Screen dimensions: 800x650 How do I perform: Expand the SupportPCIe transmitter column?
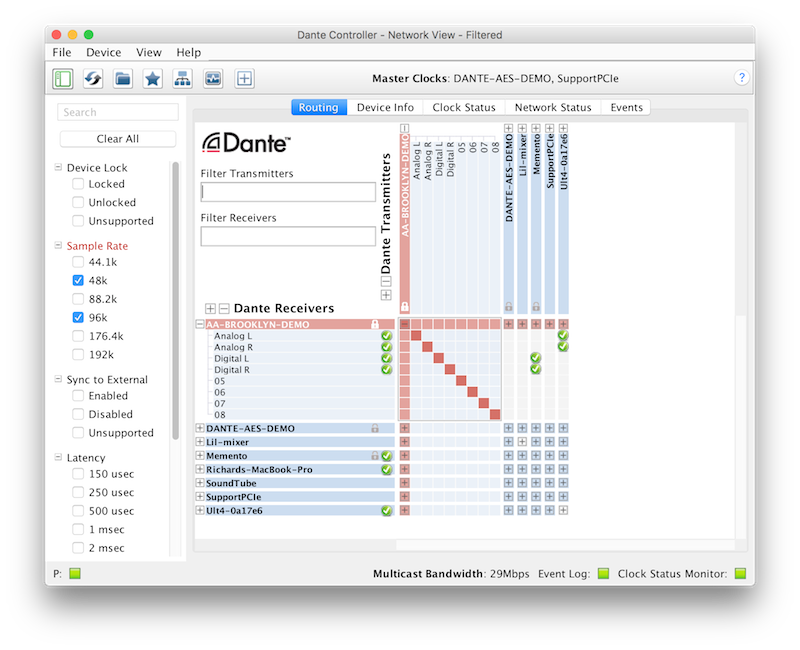click(549, 128)
